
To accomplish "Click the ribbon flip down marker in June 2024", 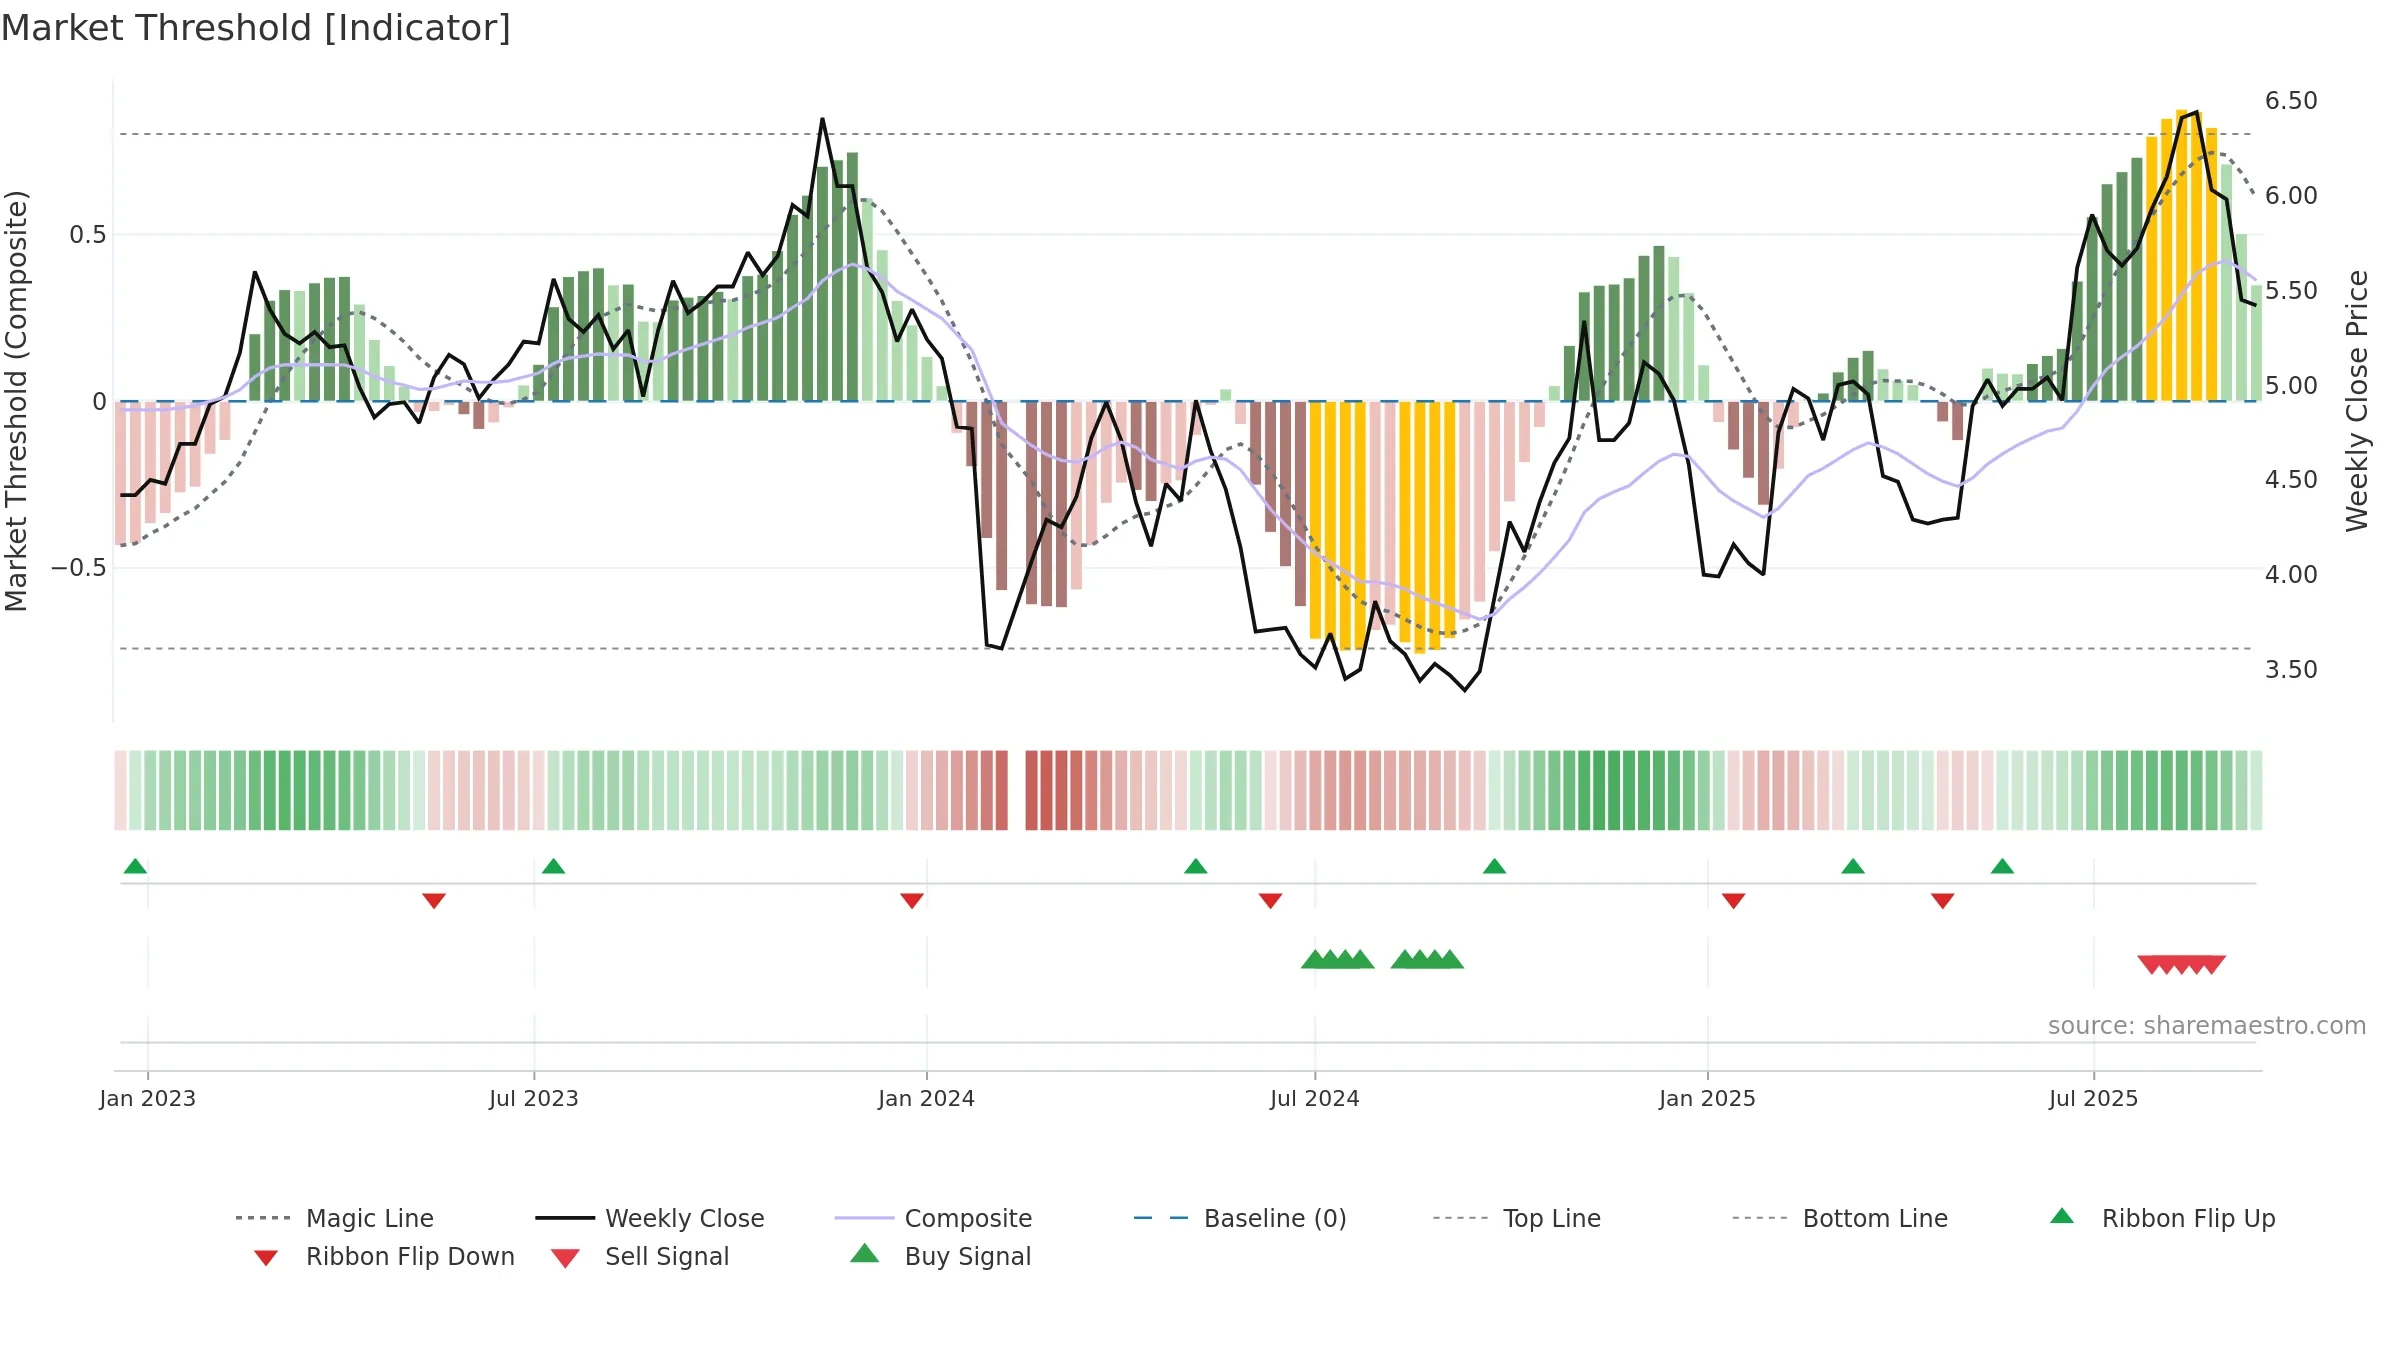I will tap(1271, 901).
